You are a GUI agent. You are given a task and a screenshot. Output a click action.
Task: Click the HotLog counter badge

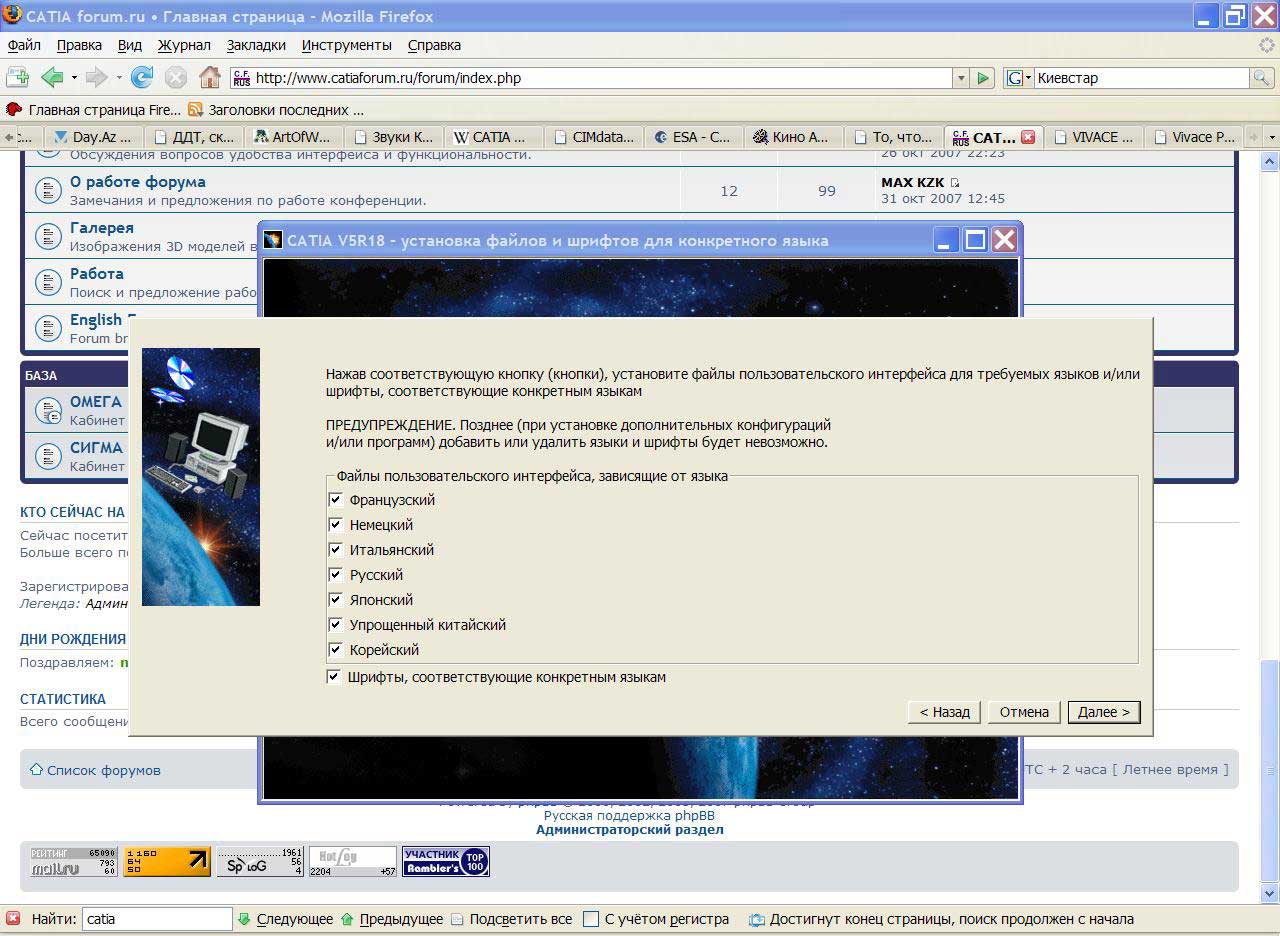click(353, 862)
